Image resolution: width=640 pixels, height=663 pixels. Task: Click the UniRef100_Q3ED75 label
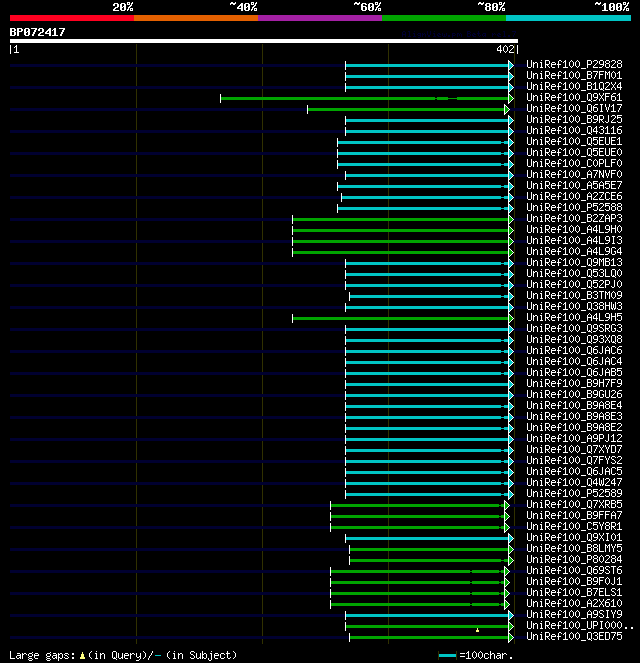click(574, 636)
